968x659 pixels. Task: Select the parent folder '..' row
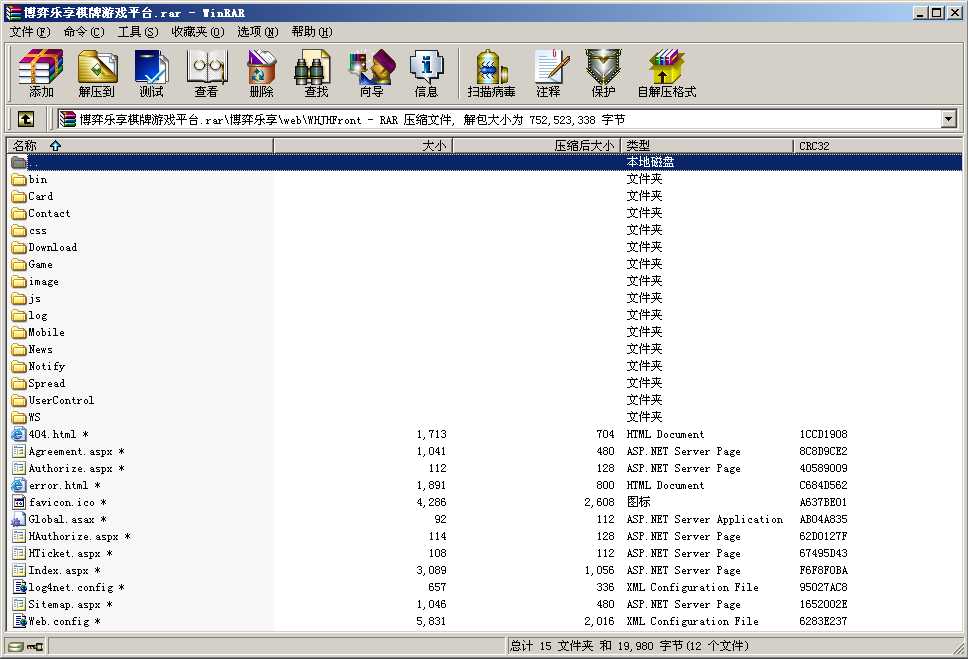pos(486,162)
